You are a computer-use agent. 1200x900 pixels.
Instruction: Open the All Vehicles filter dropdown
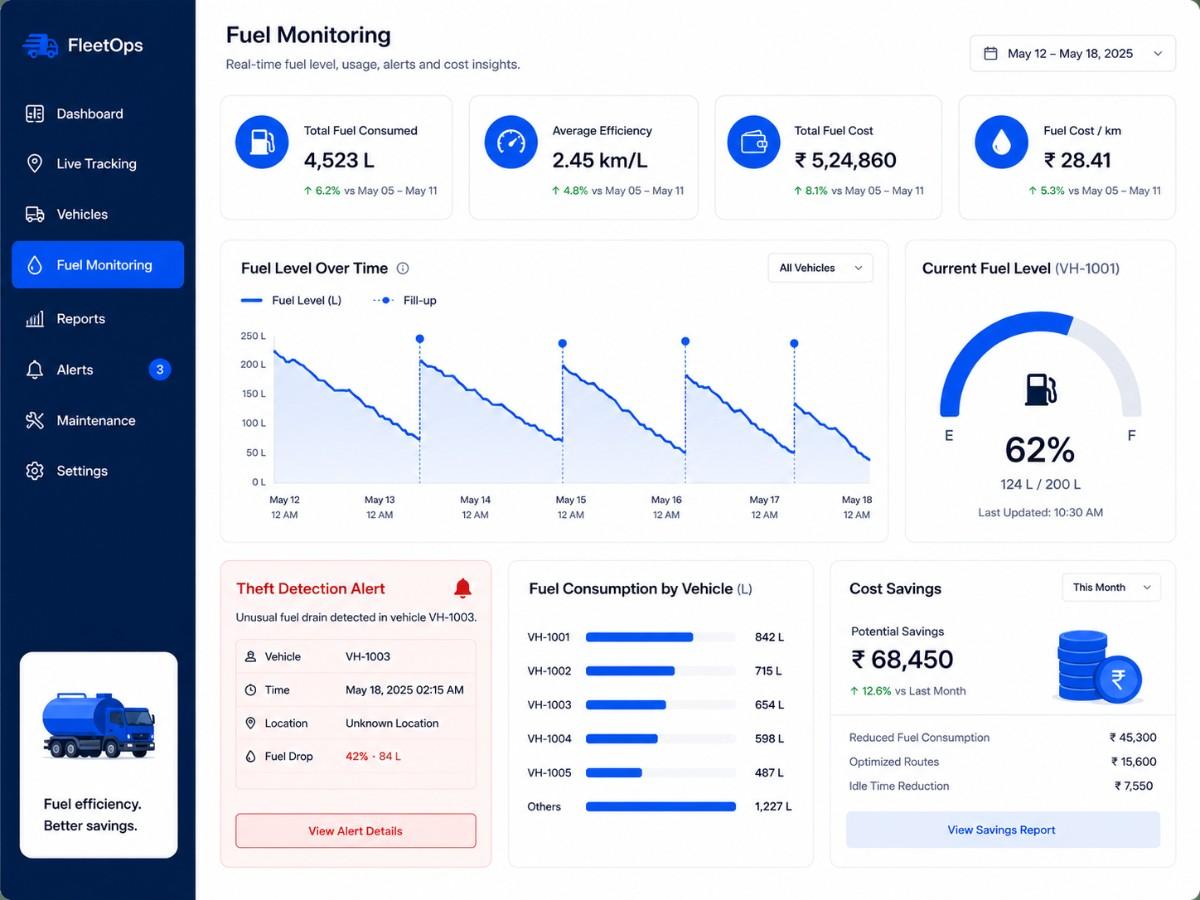point(820,268)
